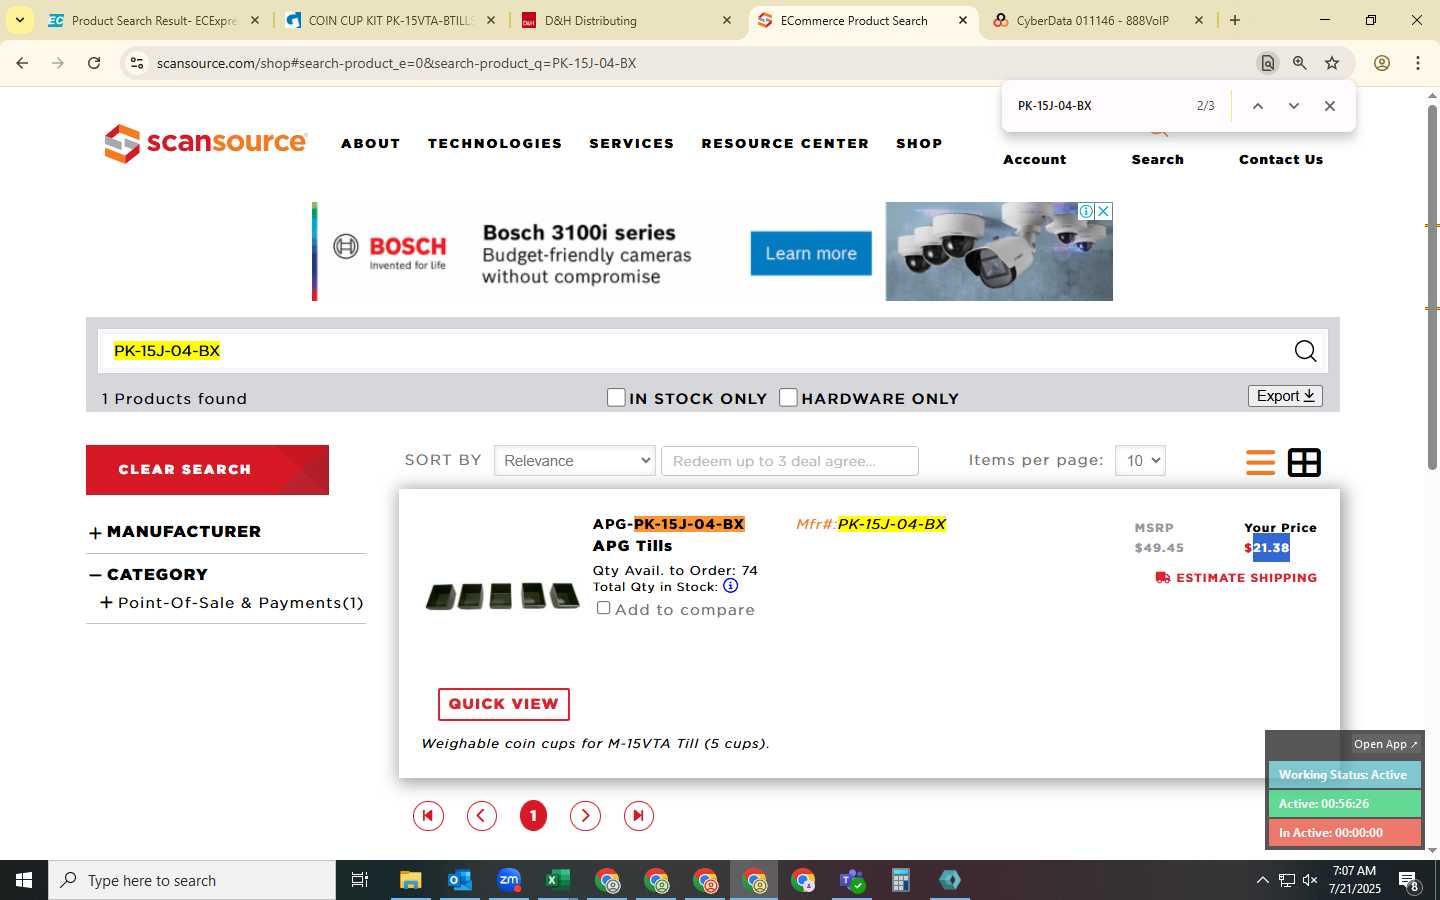Check the Add to compare box
Image resolution: width=1440 pixels, height=900 pixels.
(603, 608)
